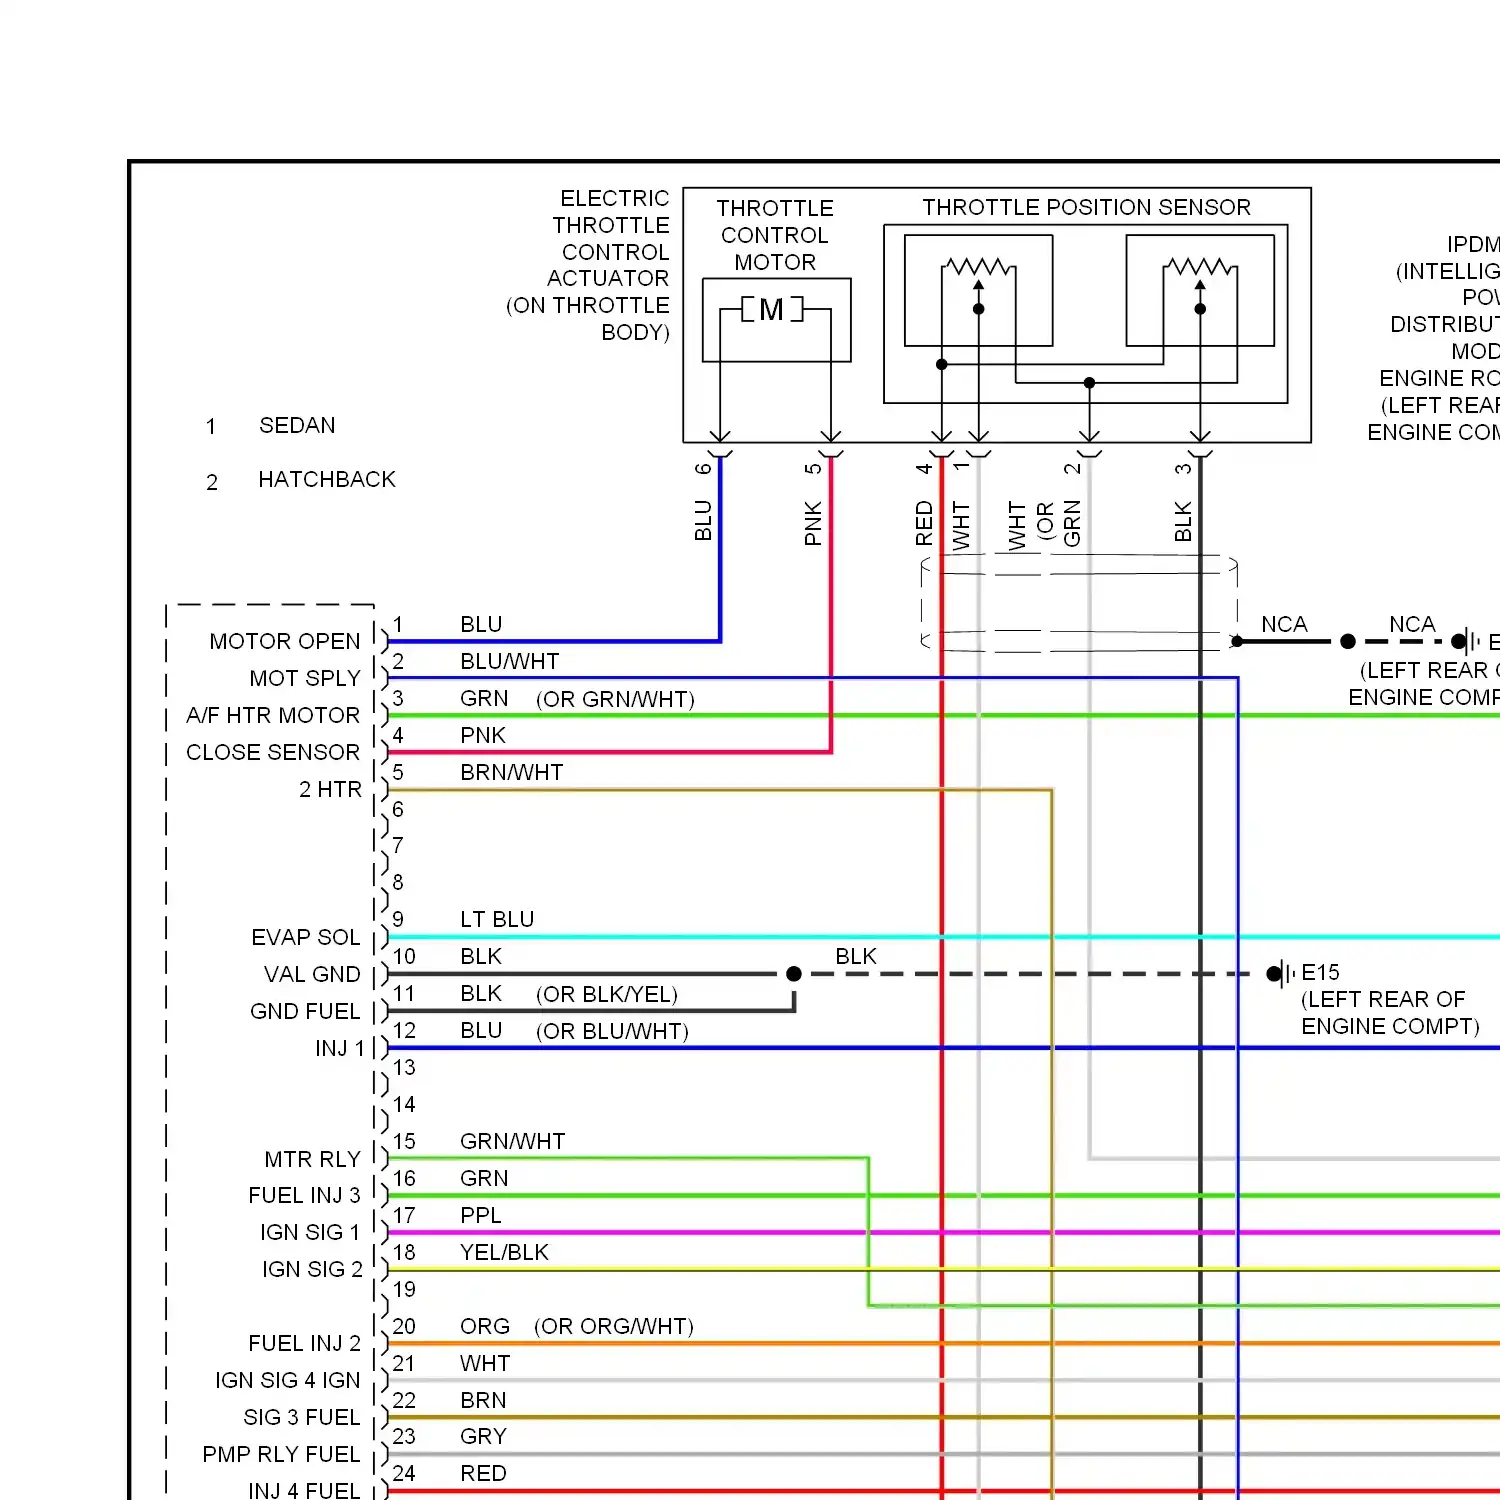Click the E15 ground reference text
The height and width of the screenshot is (1500, 1500).
click(1320, 972)
